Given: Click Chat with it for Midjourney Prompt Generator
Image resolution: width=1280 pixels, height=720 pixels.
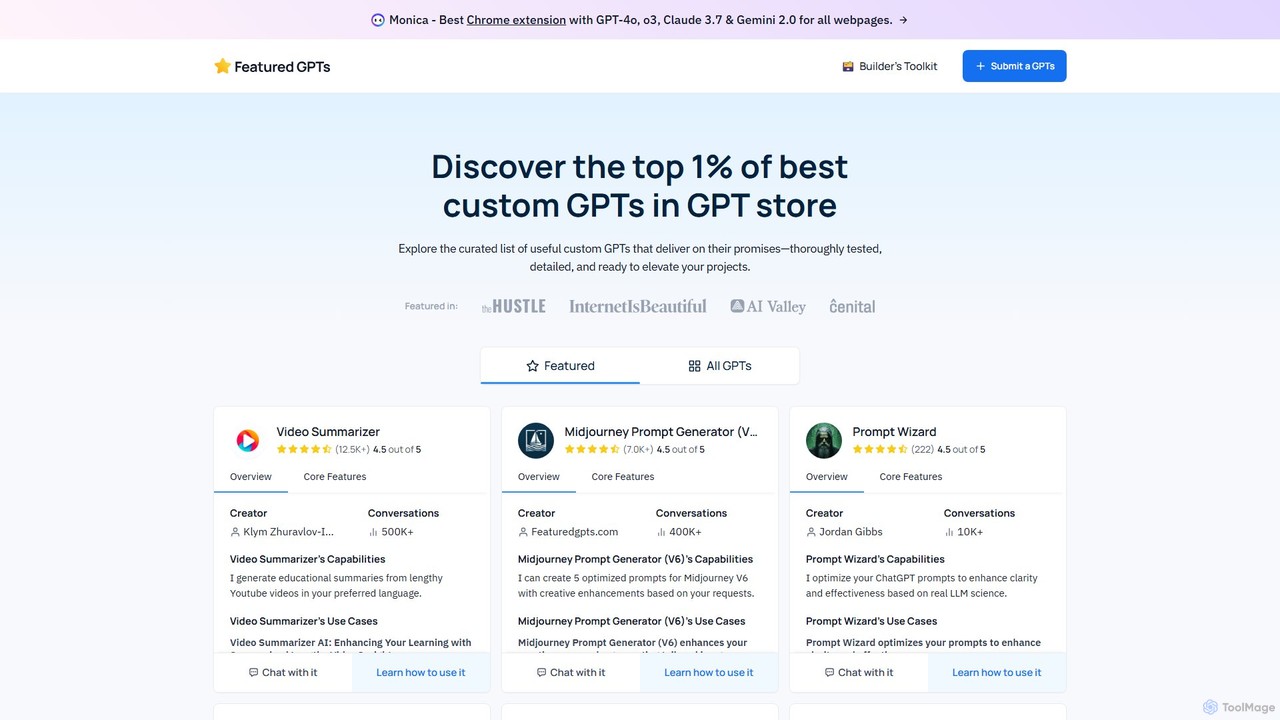Looking at the screenshot, I should (x=571, y=673).
